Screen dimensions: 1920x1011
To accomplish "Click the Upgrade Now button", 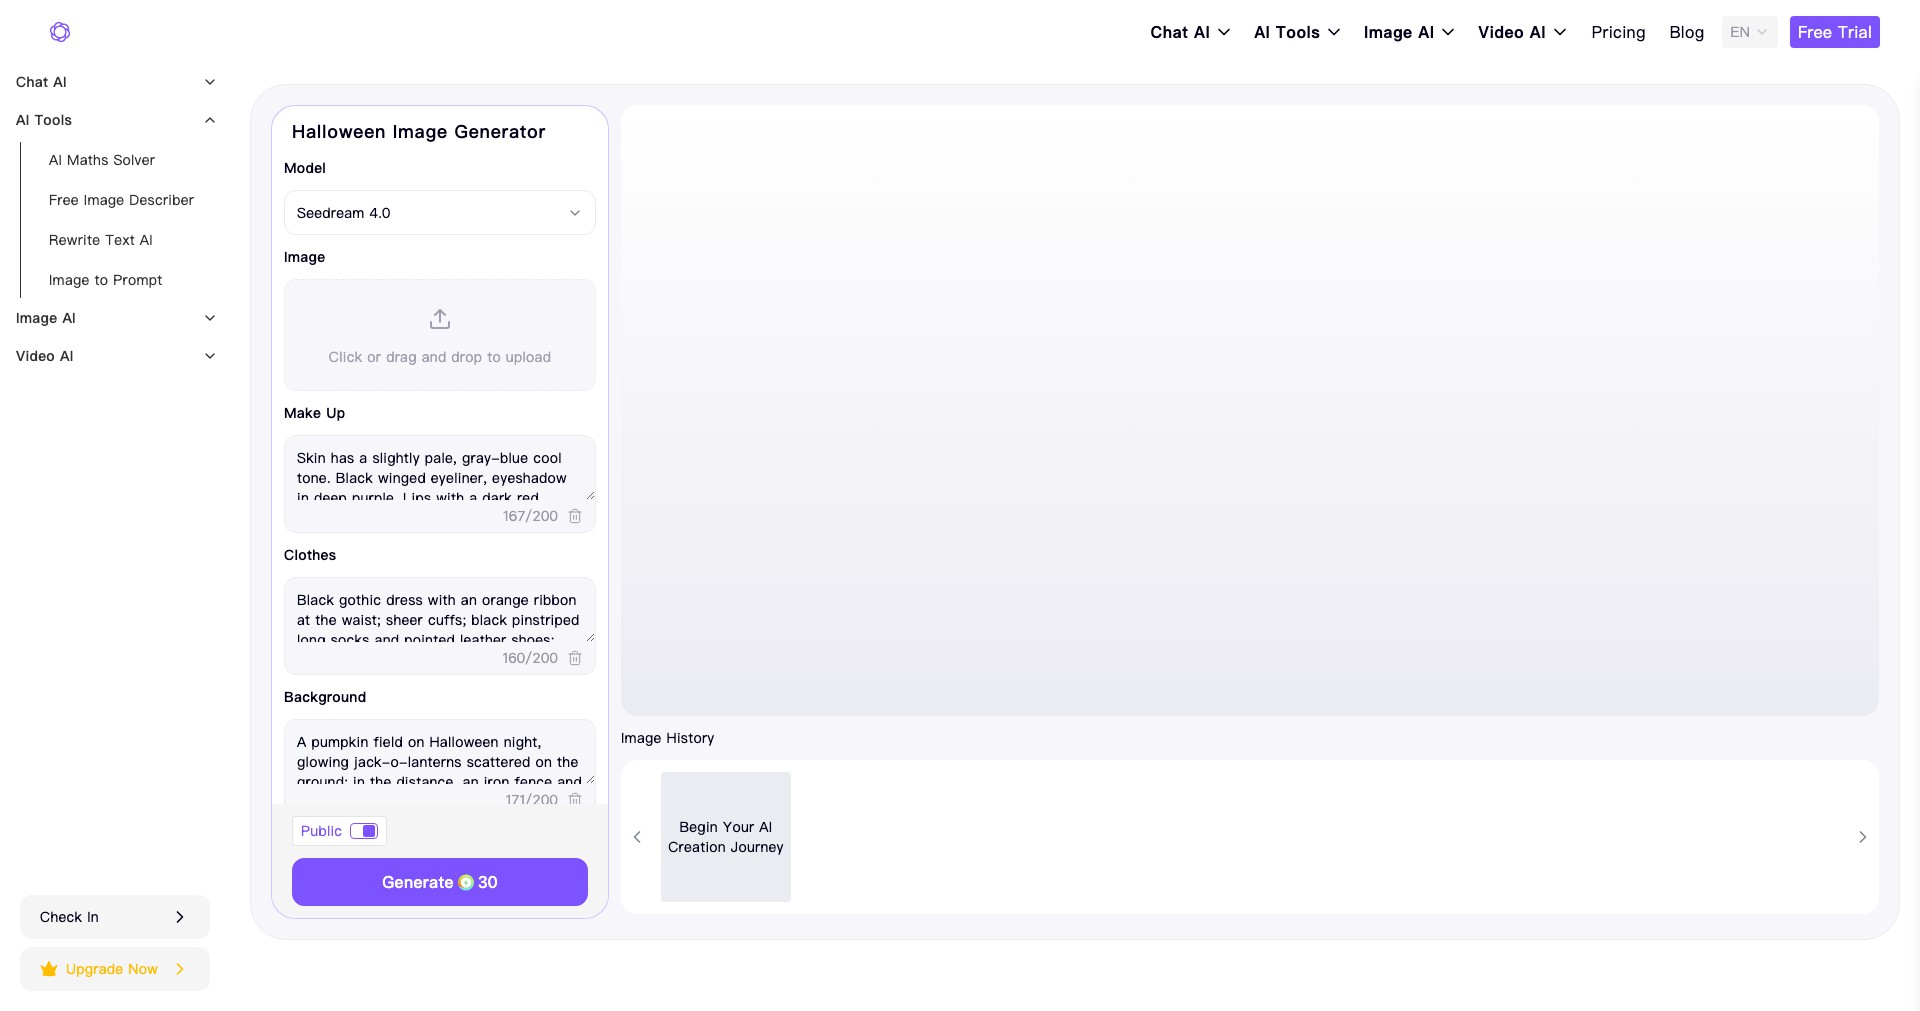I will (115, 969).
